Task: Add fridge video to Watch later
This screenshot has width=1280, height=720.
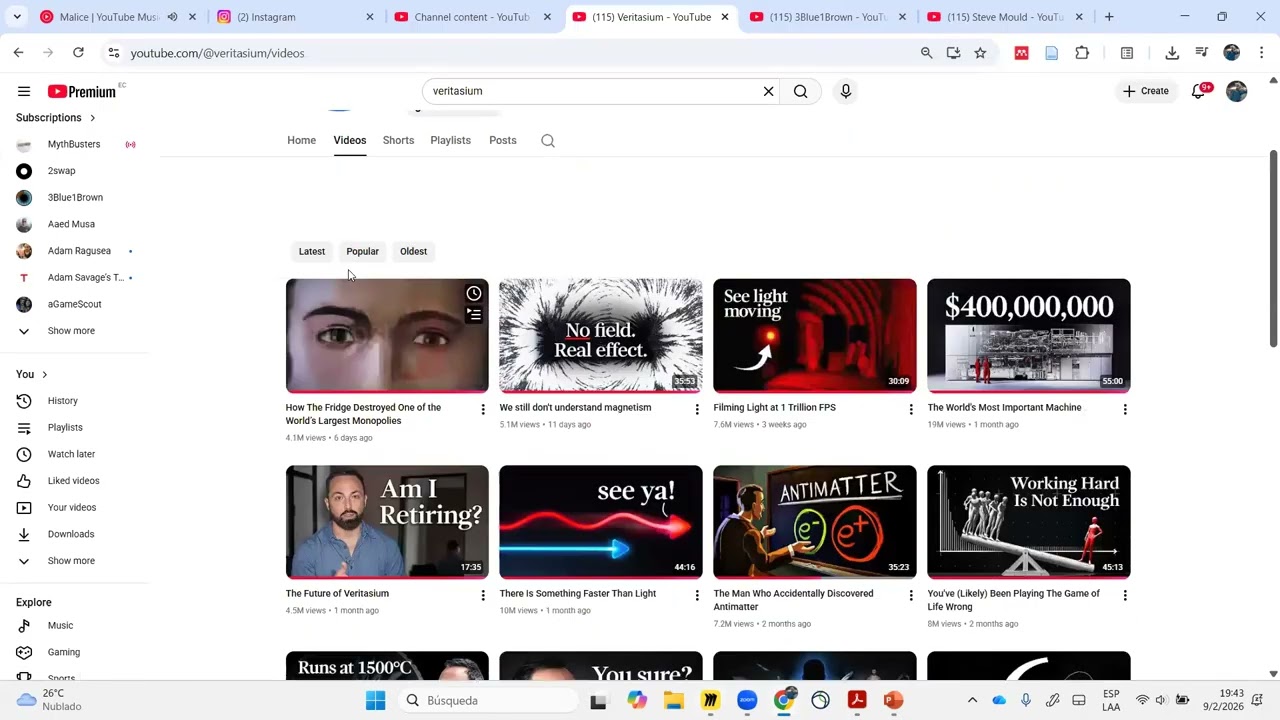Action: point(474,293)
